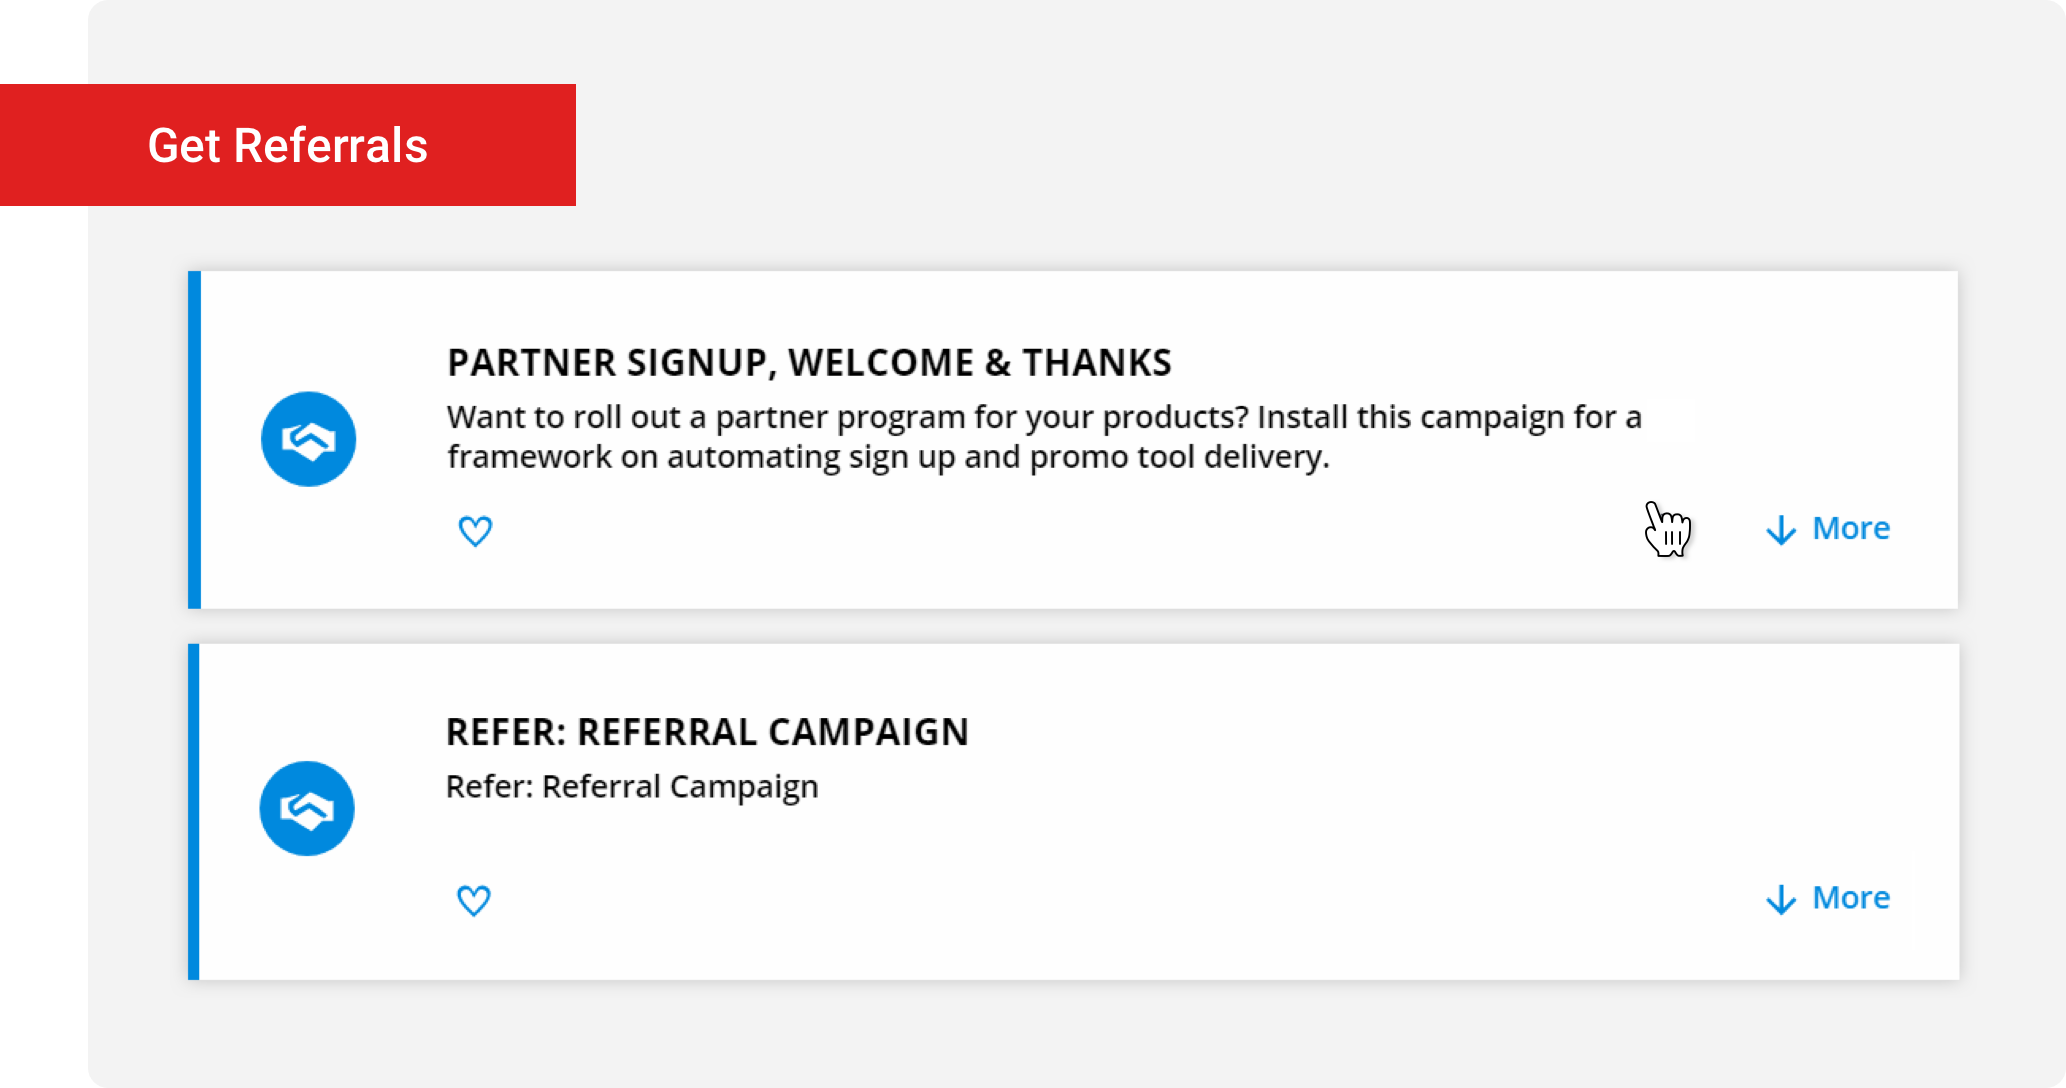The image size is (2066, 1088).
Task: Click the handshake icon on Referral Campaign card
Action: tap(307, 808)
